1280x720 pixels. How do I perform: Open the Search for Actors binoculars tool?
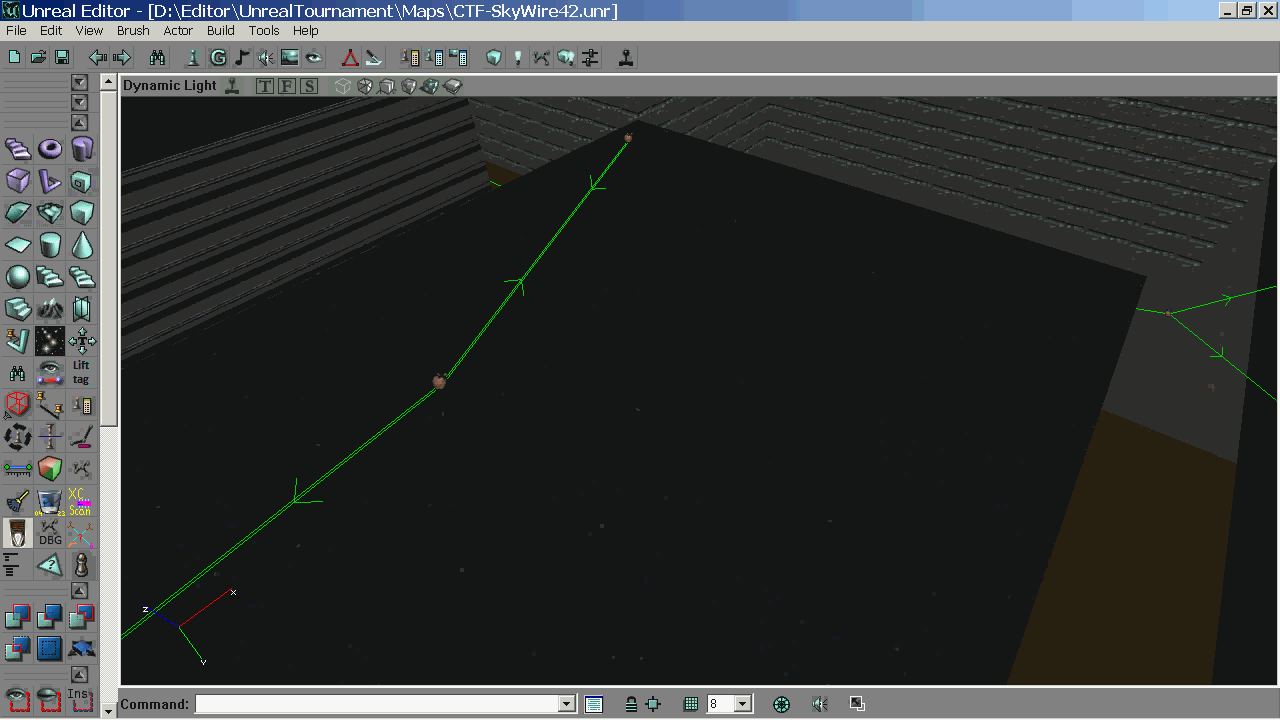[157, 58]
